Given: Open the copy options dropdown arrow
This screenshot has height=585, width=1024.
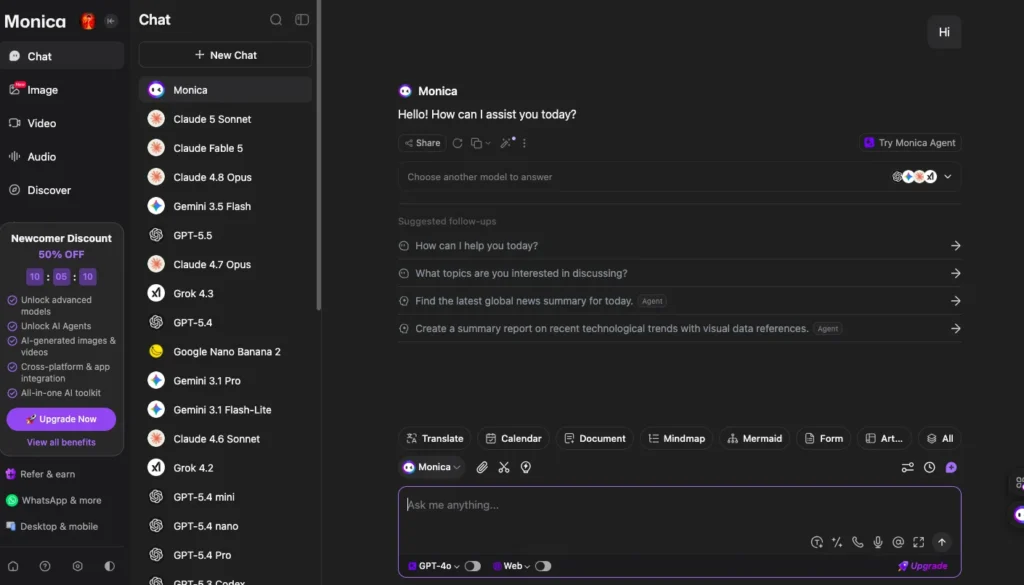Looking at the screenshot, I should pos(488,143).
